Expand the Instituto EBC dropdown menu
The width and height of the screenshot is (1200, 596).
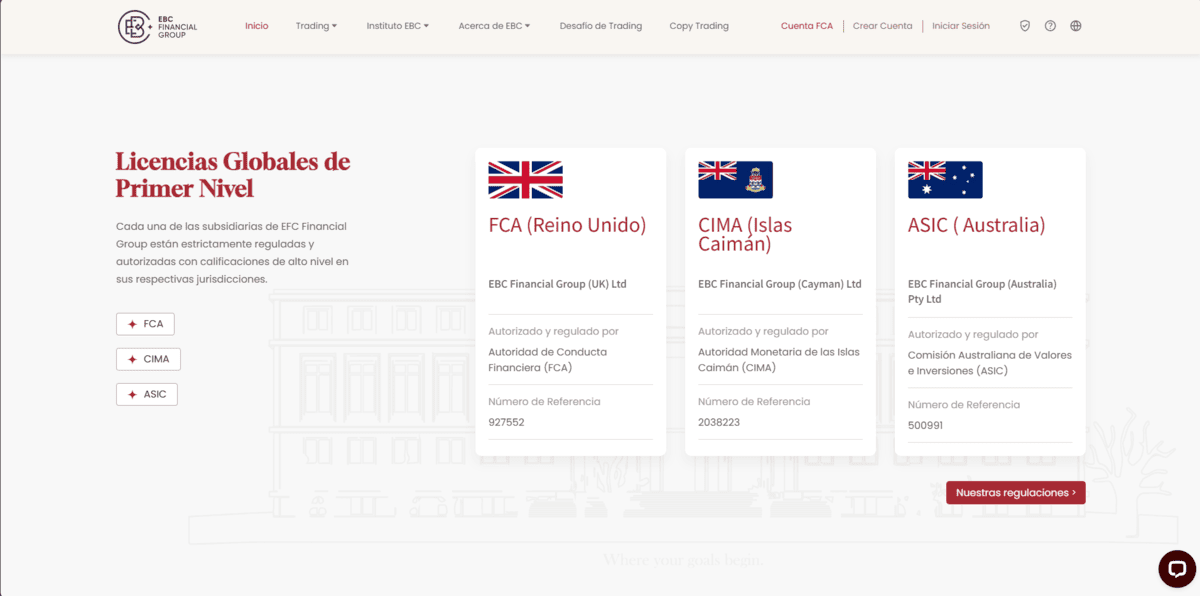point(398,26)
